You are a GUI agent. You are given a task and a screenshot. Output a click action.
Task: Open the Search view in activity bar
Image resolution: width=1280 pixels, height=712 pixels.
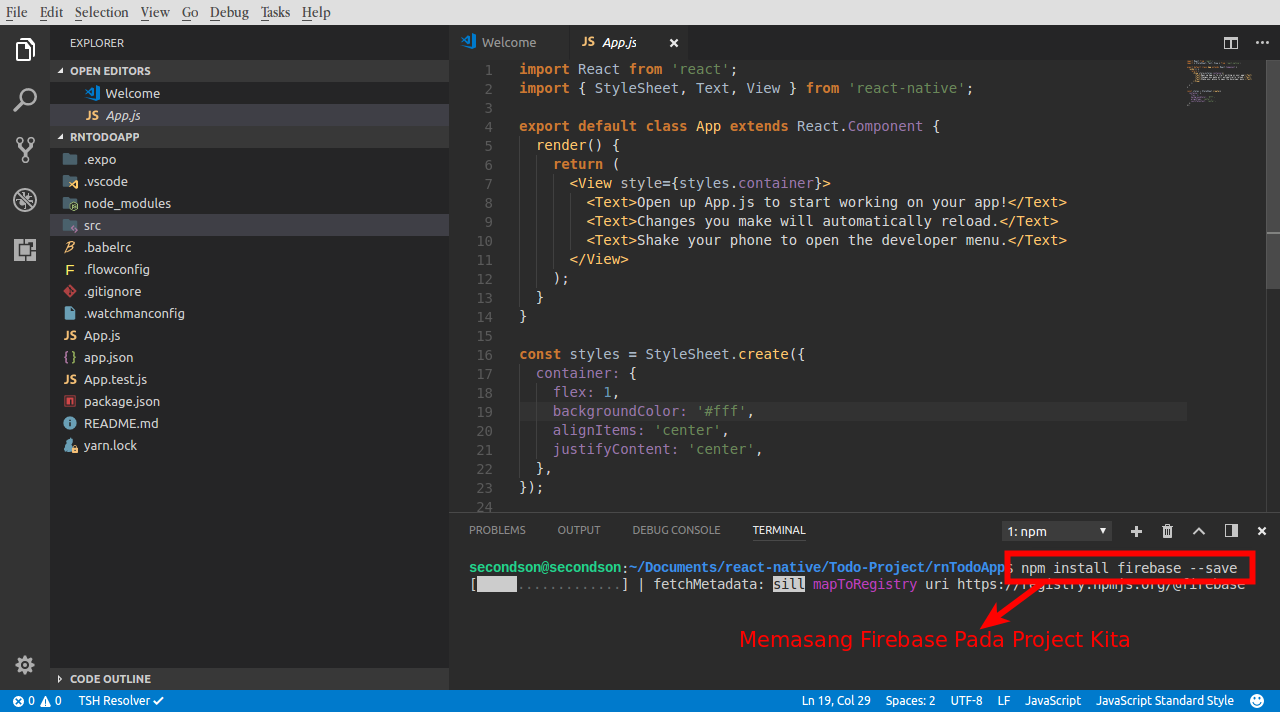(x=25, y=100)
